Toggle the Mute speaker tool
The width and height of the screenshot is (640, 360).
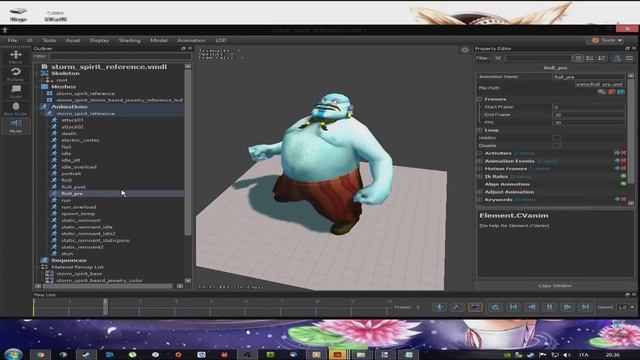point(16,126)
